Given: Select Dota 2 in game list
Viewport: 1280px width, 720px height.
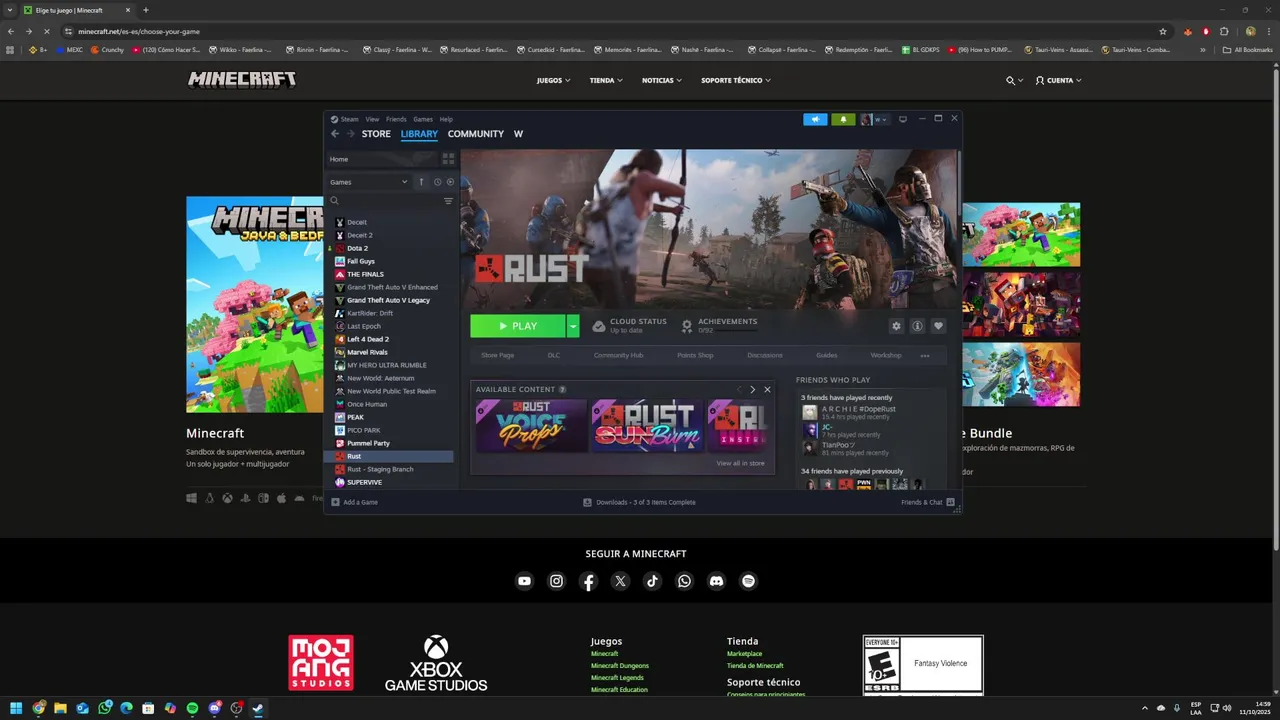Looking at the screenshot, I should click(x=357, y=248).
